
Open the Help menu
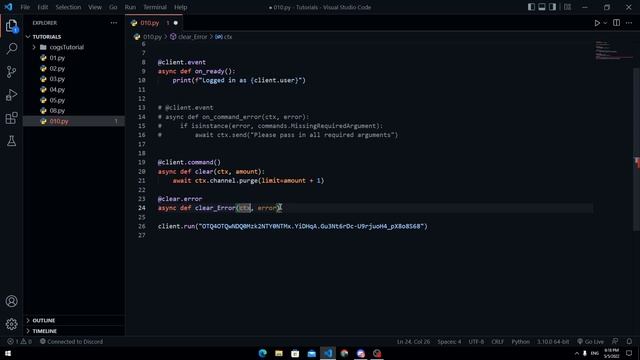180,7
